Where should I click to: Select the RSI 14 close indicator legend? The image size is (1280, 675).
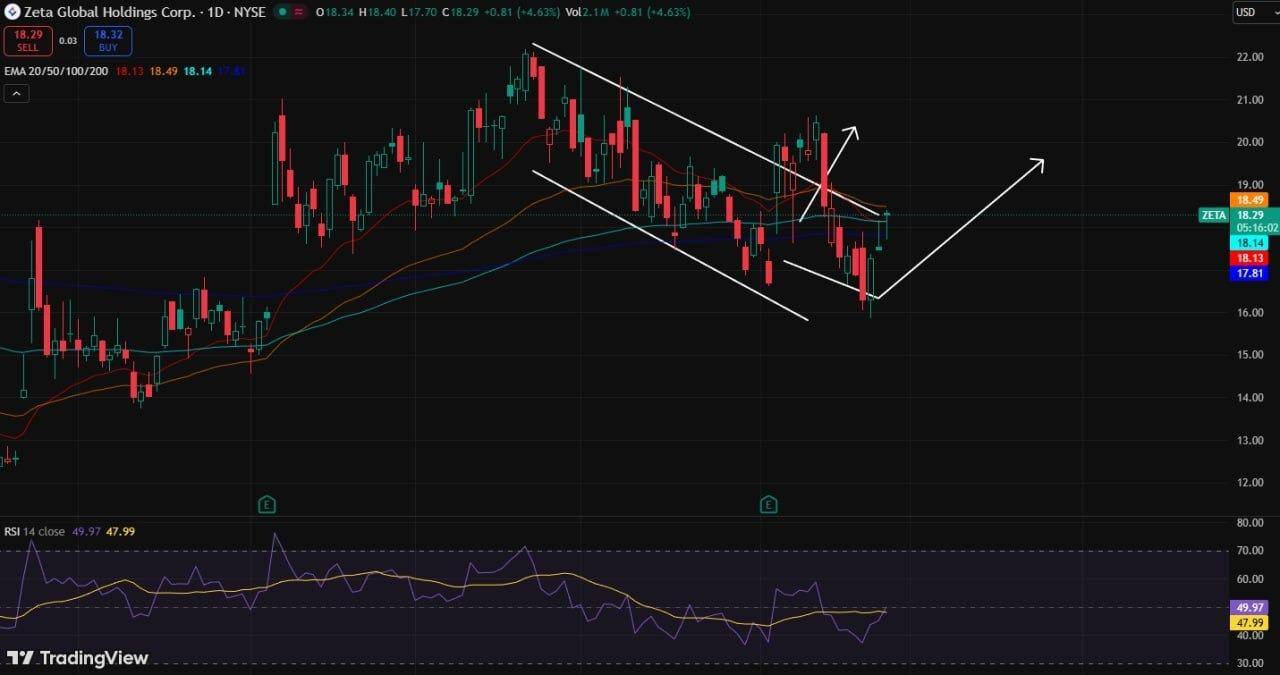coord(35,531)
